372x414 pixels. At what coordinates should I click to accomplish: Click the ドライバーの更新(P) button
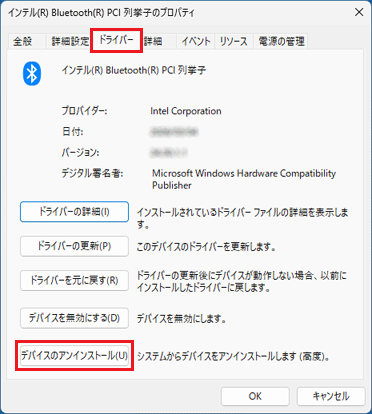74,246
